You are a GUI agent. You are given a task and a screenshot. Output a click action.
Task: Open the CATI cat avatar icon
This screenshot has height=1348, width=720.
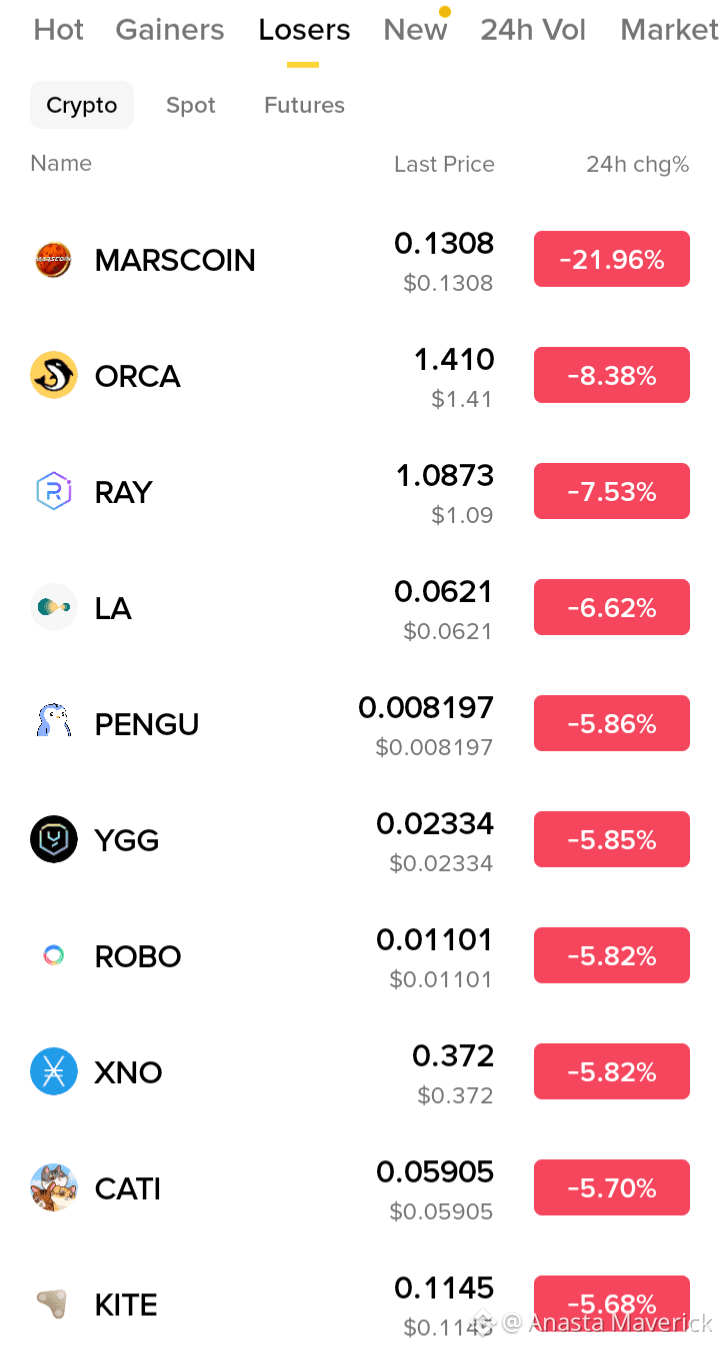coord(54,1188)
